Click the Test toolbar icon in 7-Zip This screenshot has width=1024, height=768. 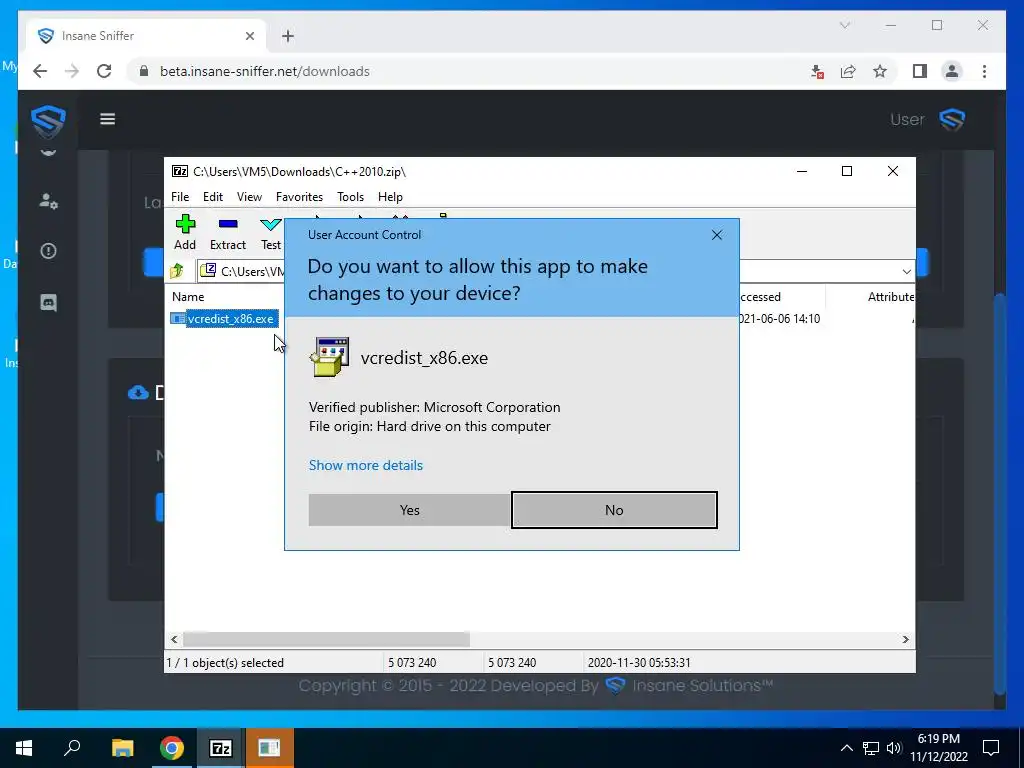point(270,232)
